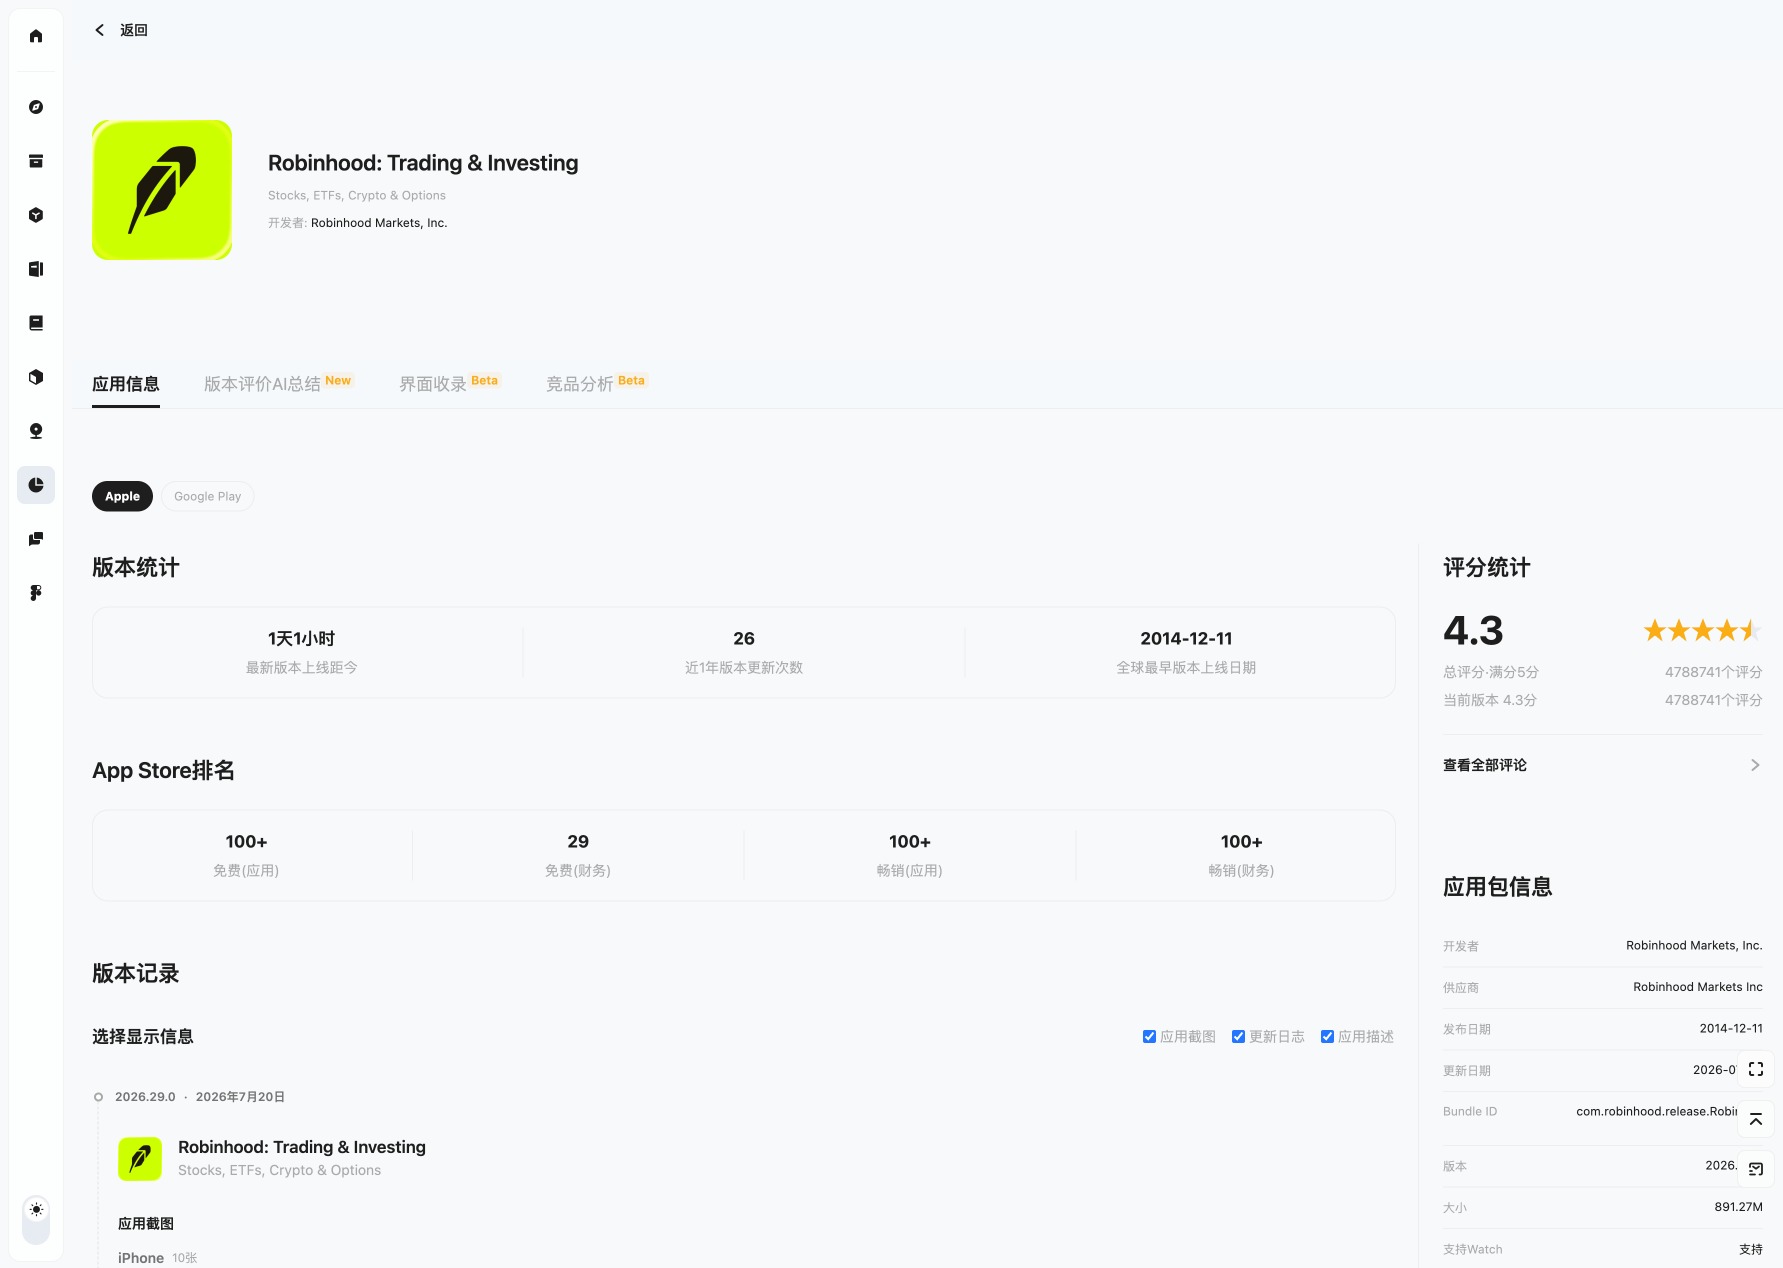
Task: Click the large Robinhood app icon thumbnail
Action: (x=162, y=190)
